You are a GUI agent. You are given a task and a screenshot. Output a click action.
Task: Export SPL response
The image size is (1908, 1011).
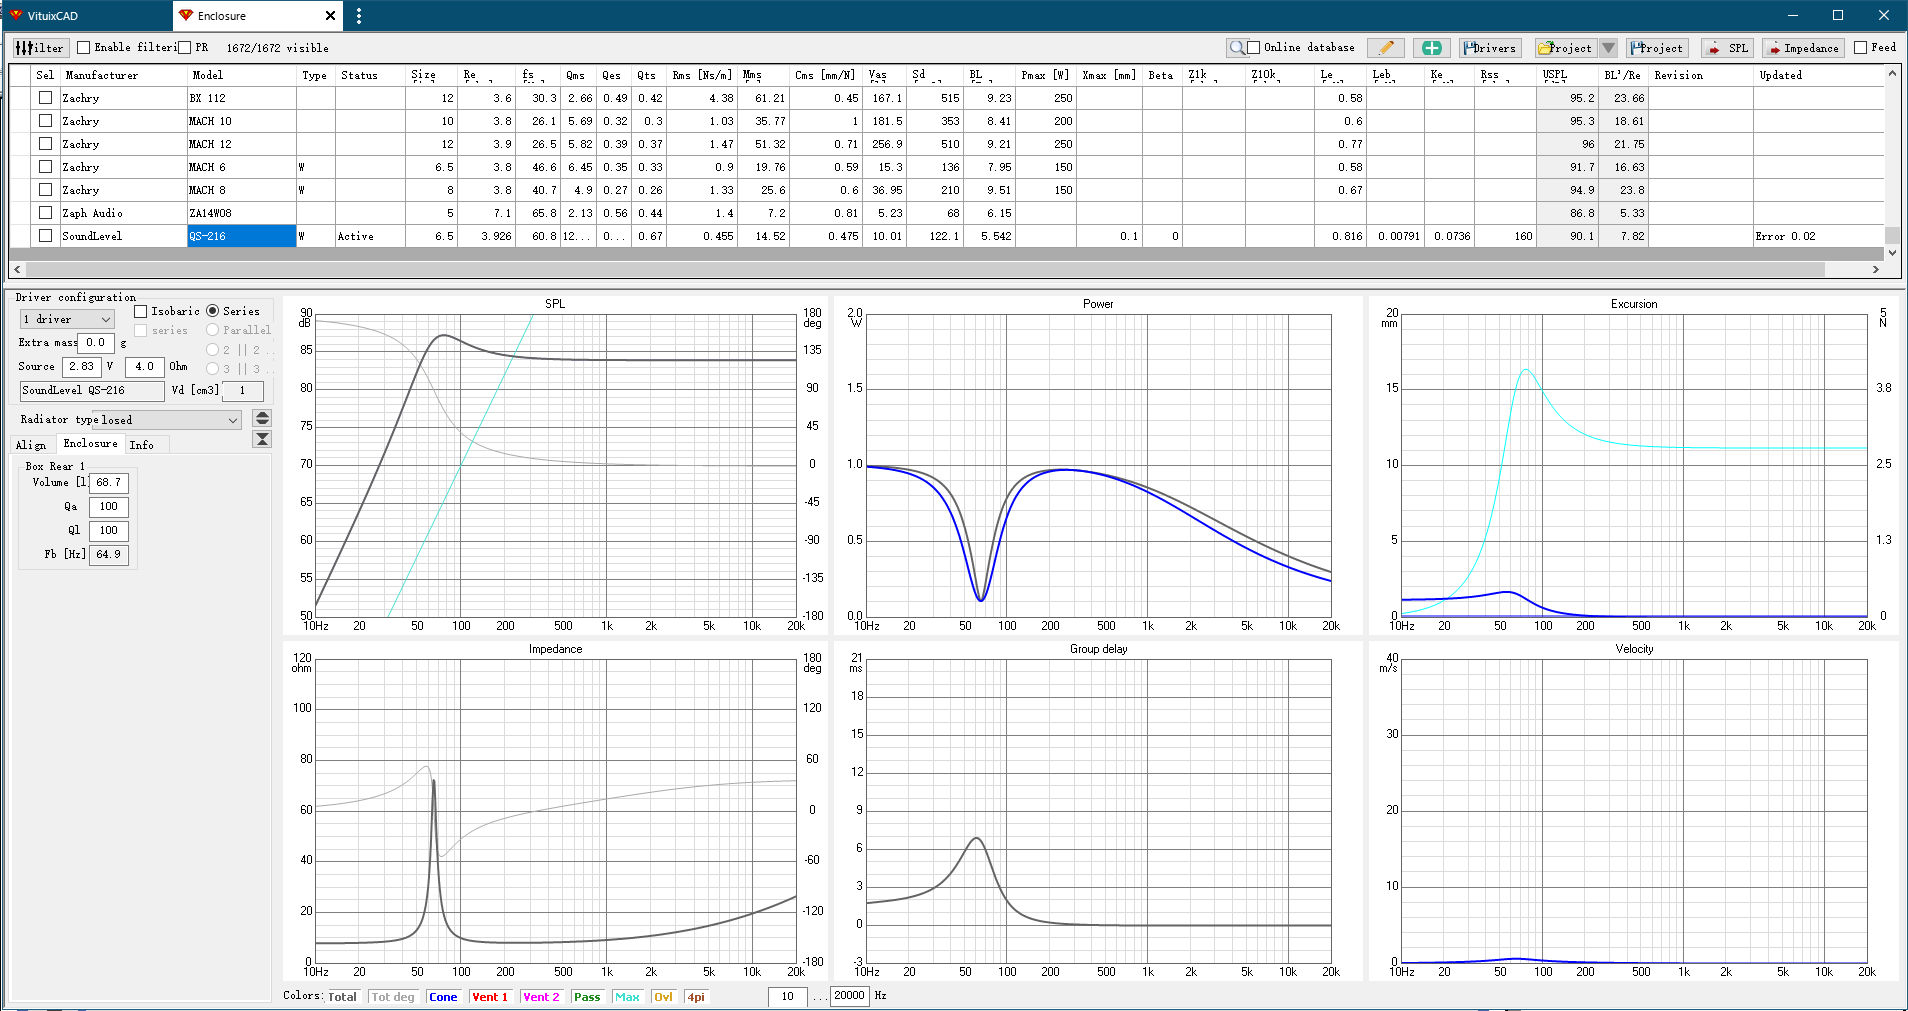tap(1727, 47)
